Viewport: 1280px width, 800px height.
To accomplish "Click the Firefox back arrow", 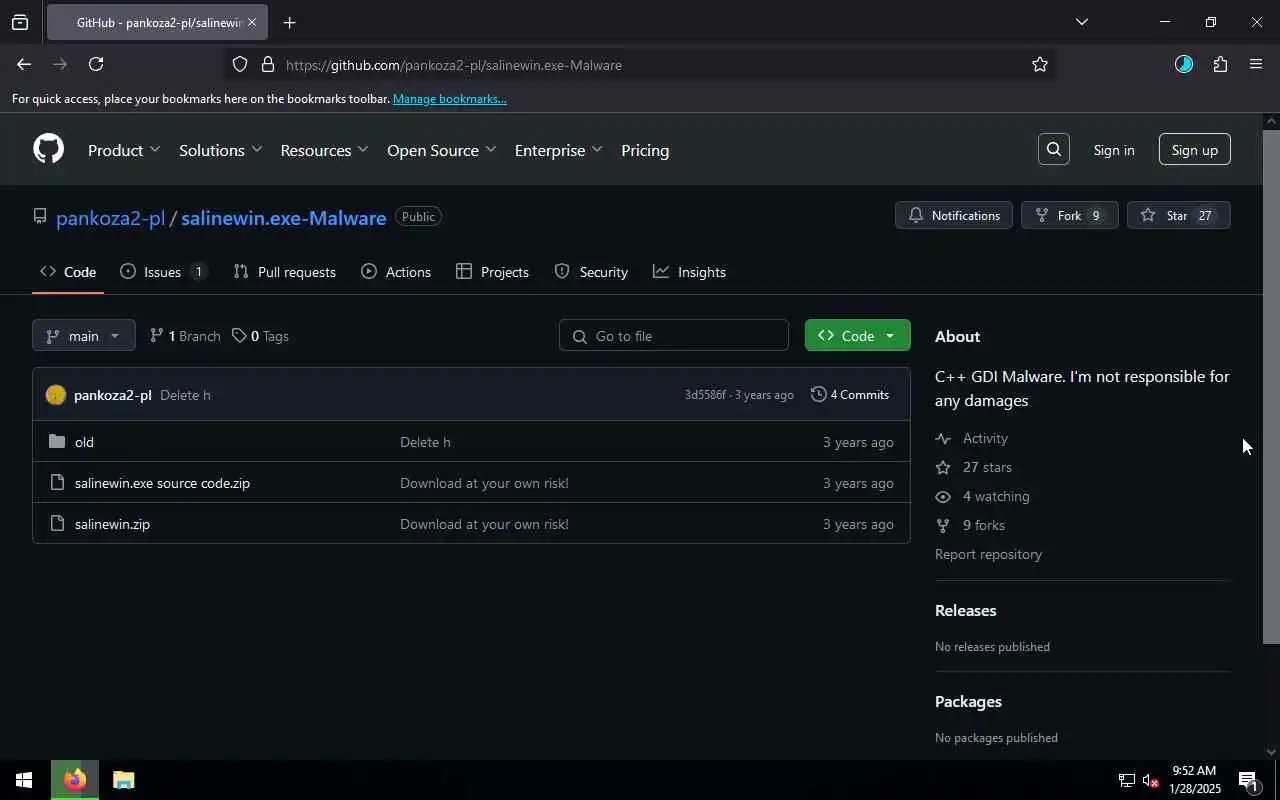I will coord(24,64).
